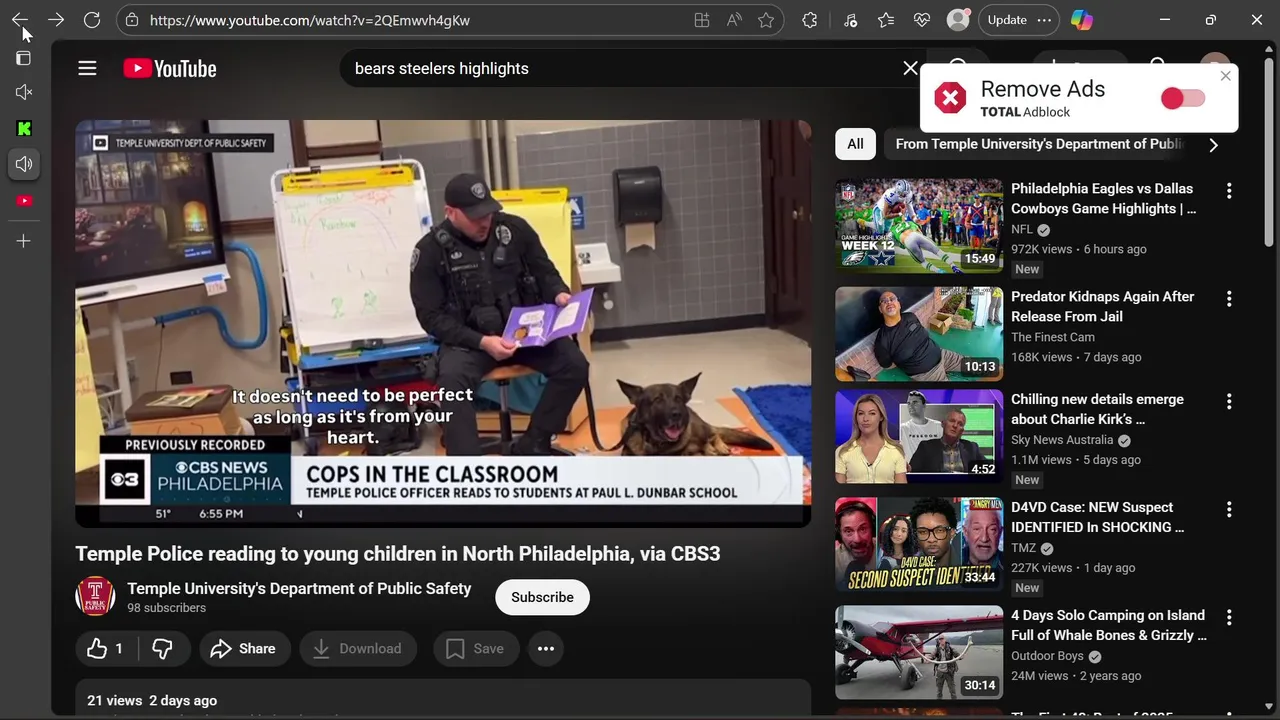Open Copilot sidebar icon
Image resolution: width=1280 pixels, height=720 pixels.
1081,20
